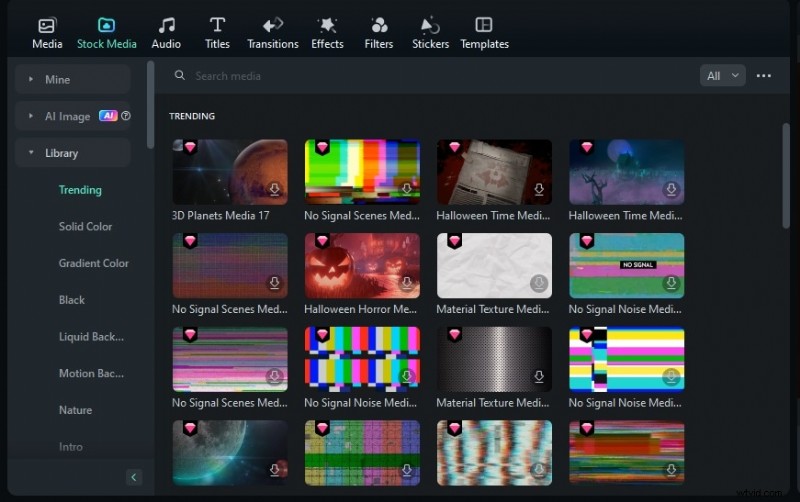Select the Halloween Horror pumpkin thumbnail
Screen dimensions: 800x502
tap(361, 266)
